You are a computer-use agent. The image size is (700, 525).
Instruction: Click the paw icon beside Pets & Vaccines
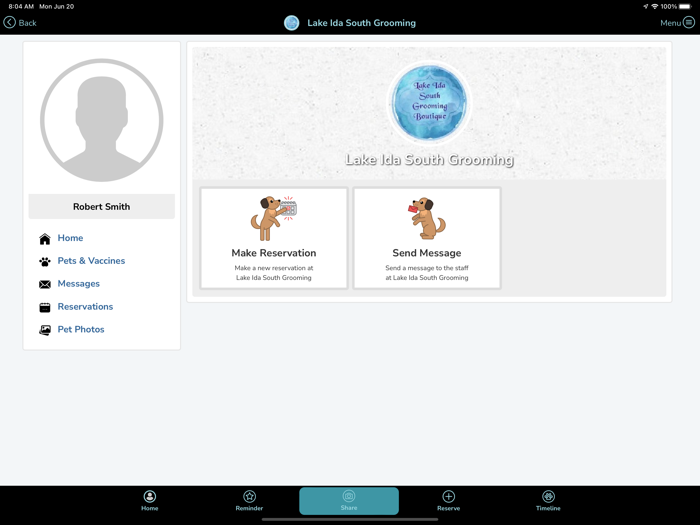[x=45, y=261]
